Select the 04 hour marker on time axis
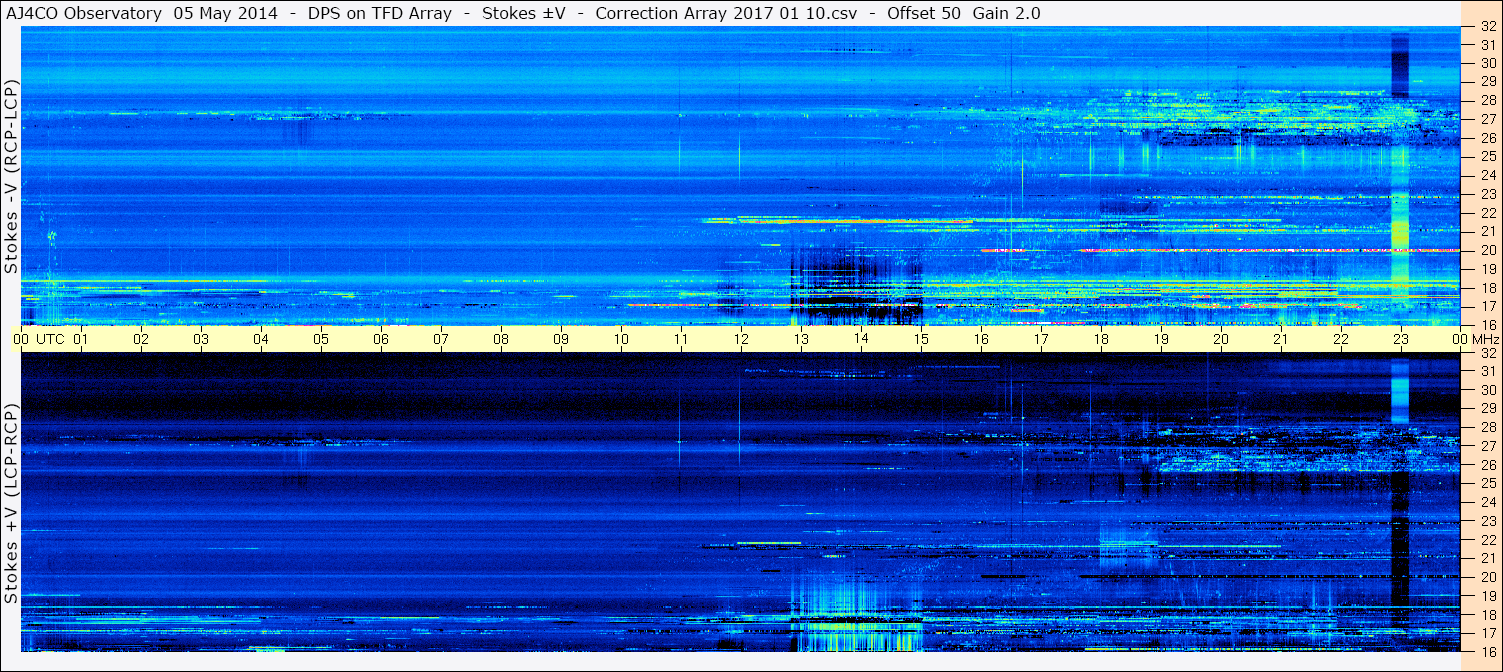 pos(261,339)
